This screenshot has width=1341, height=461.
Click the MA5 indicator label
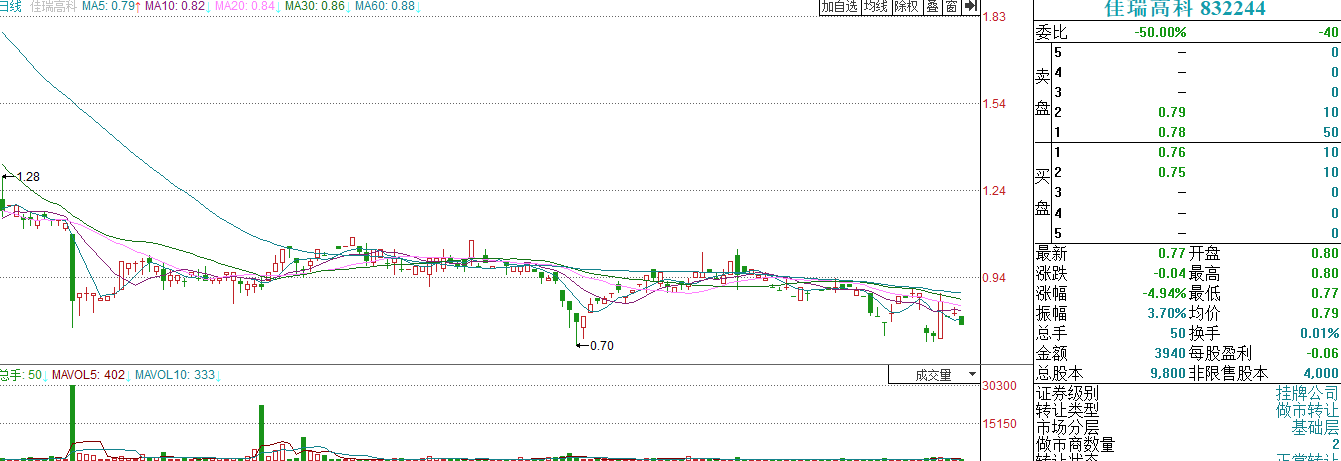[x=109, y=7]
